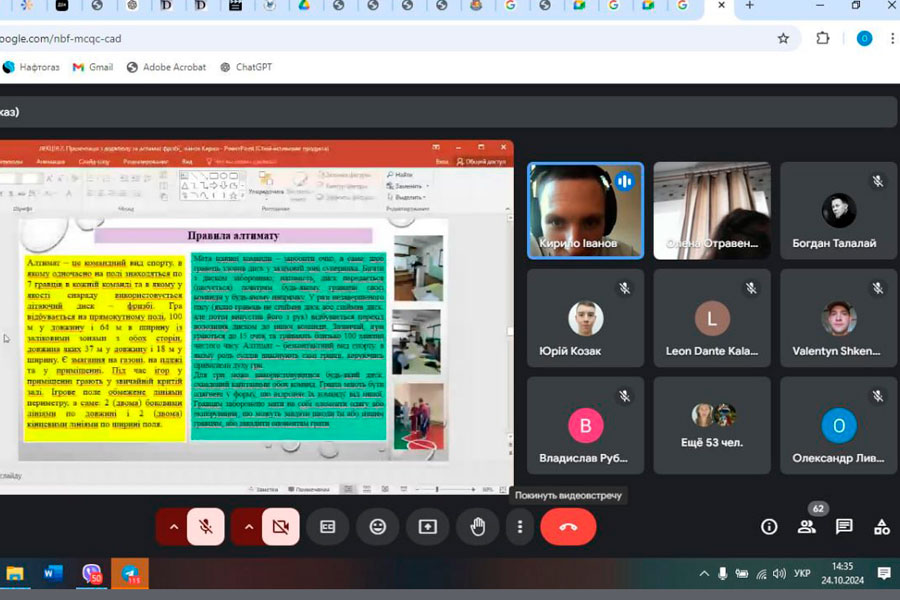Open Word on the taskbar

click(x=53, y=573)
